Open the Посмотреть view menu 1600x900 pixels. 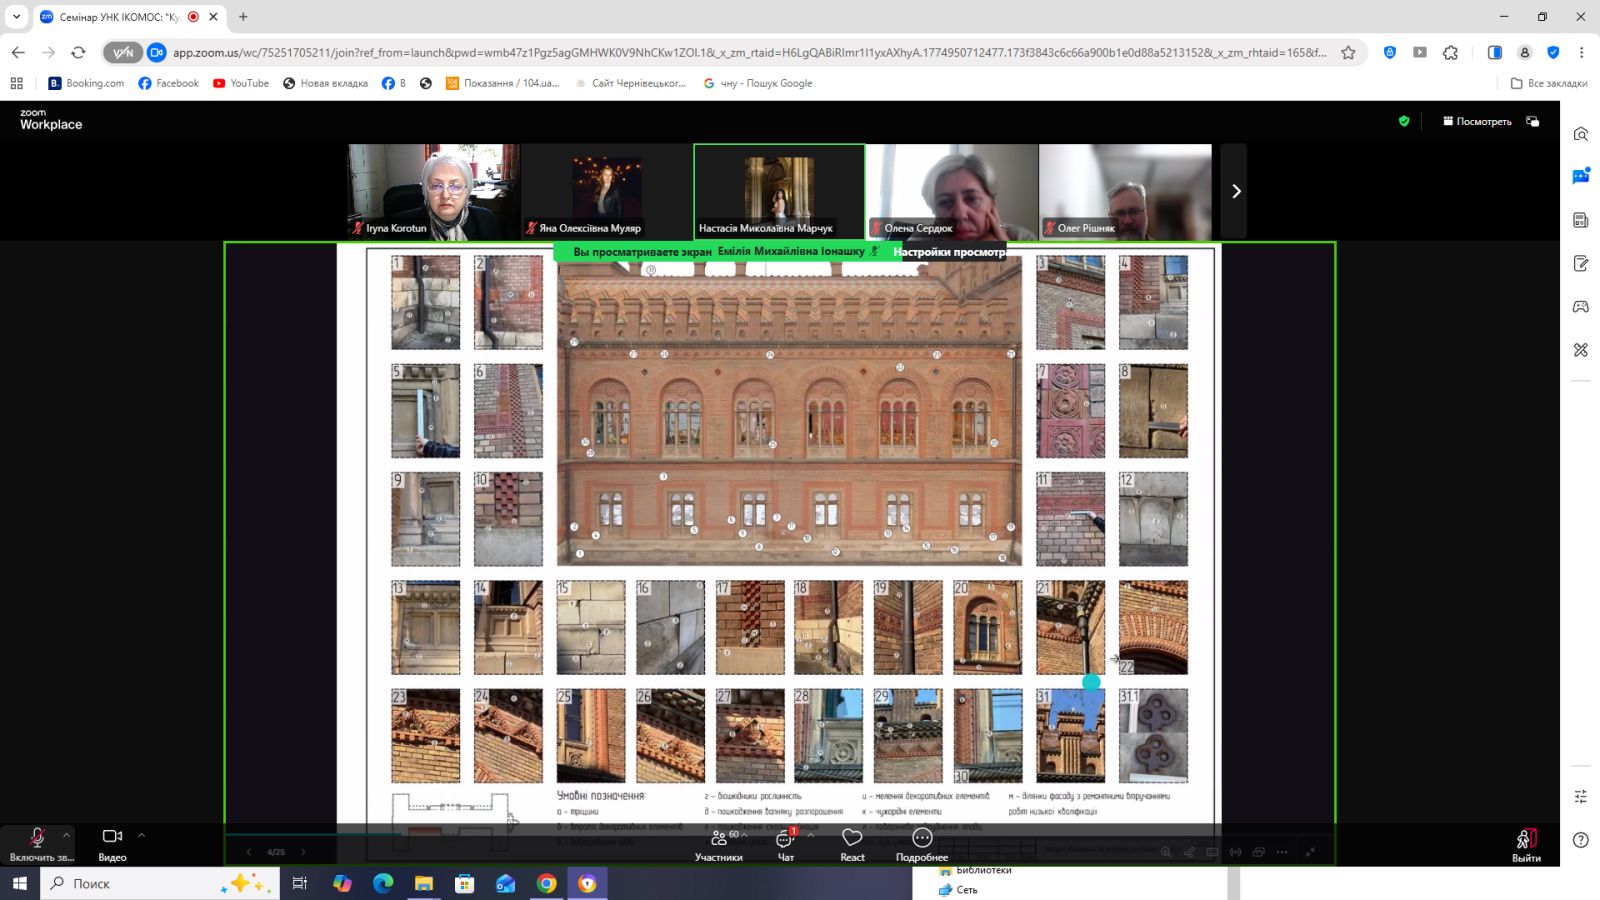(1477, 121)
